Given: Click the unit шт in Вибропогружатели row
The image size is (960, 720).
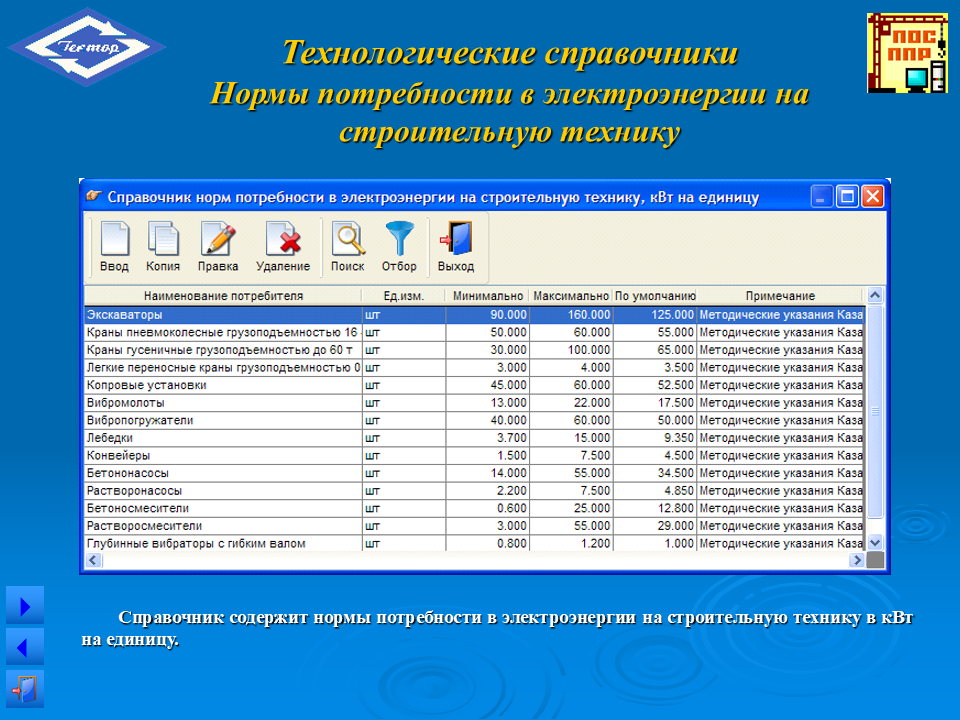Looking at the screenshot, I should 404,421.
